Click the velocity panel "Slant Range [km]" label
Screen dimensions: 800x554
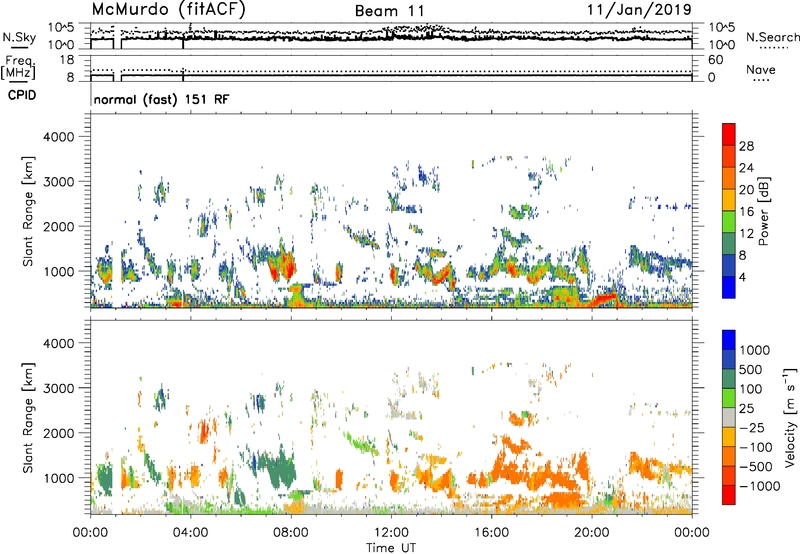[28, 417]
